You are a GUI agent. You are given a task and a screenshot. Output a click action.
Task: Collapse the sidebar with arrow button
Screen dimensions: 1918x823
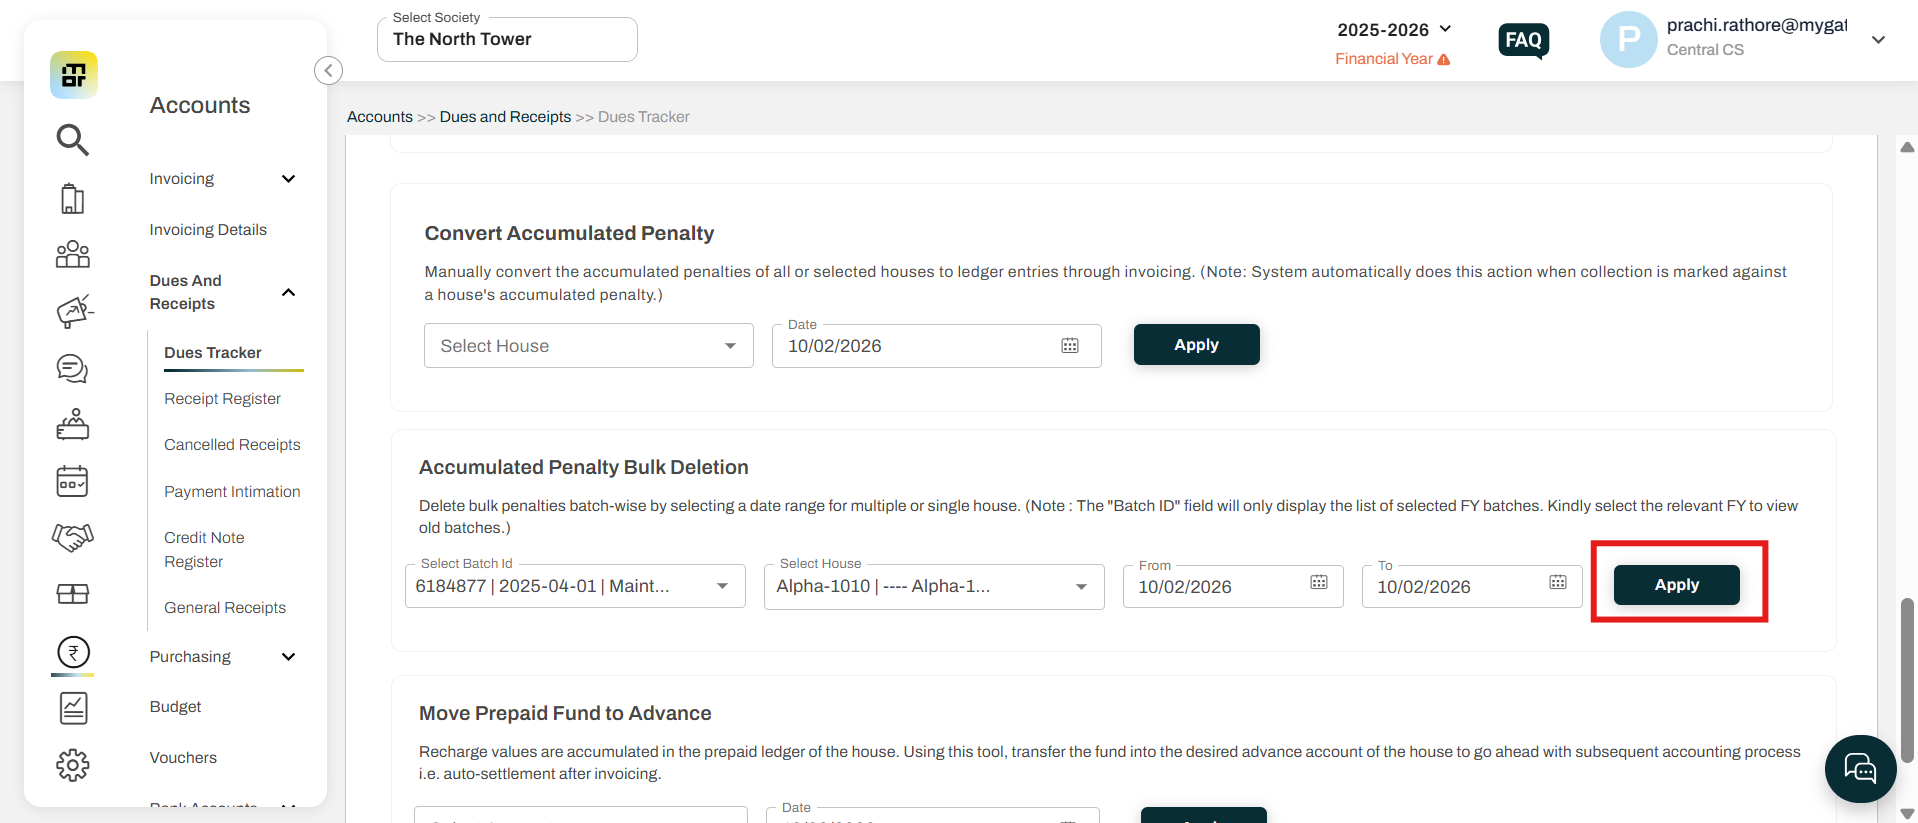(328, 70)
